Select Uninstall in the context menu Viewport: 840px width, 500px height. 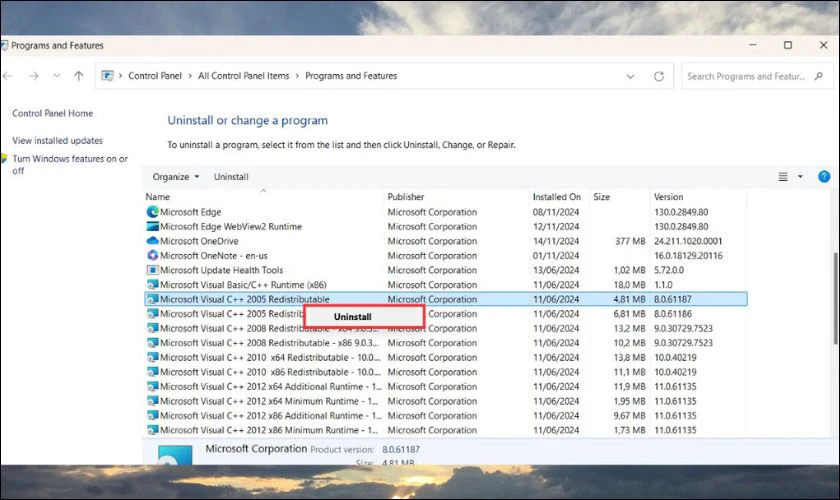click(364, 317)
